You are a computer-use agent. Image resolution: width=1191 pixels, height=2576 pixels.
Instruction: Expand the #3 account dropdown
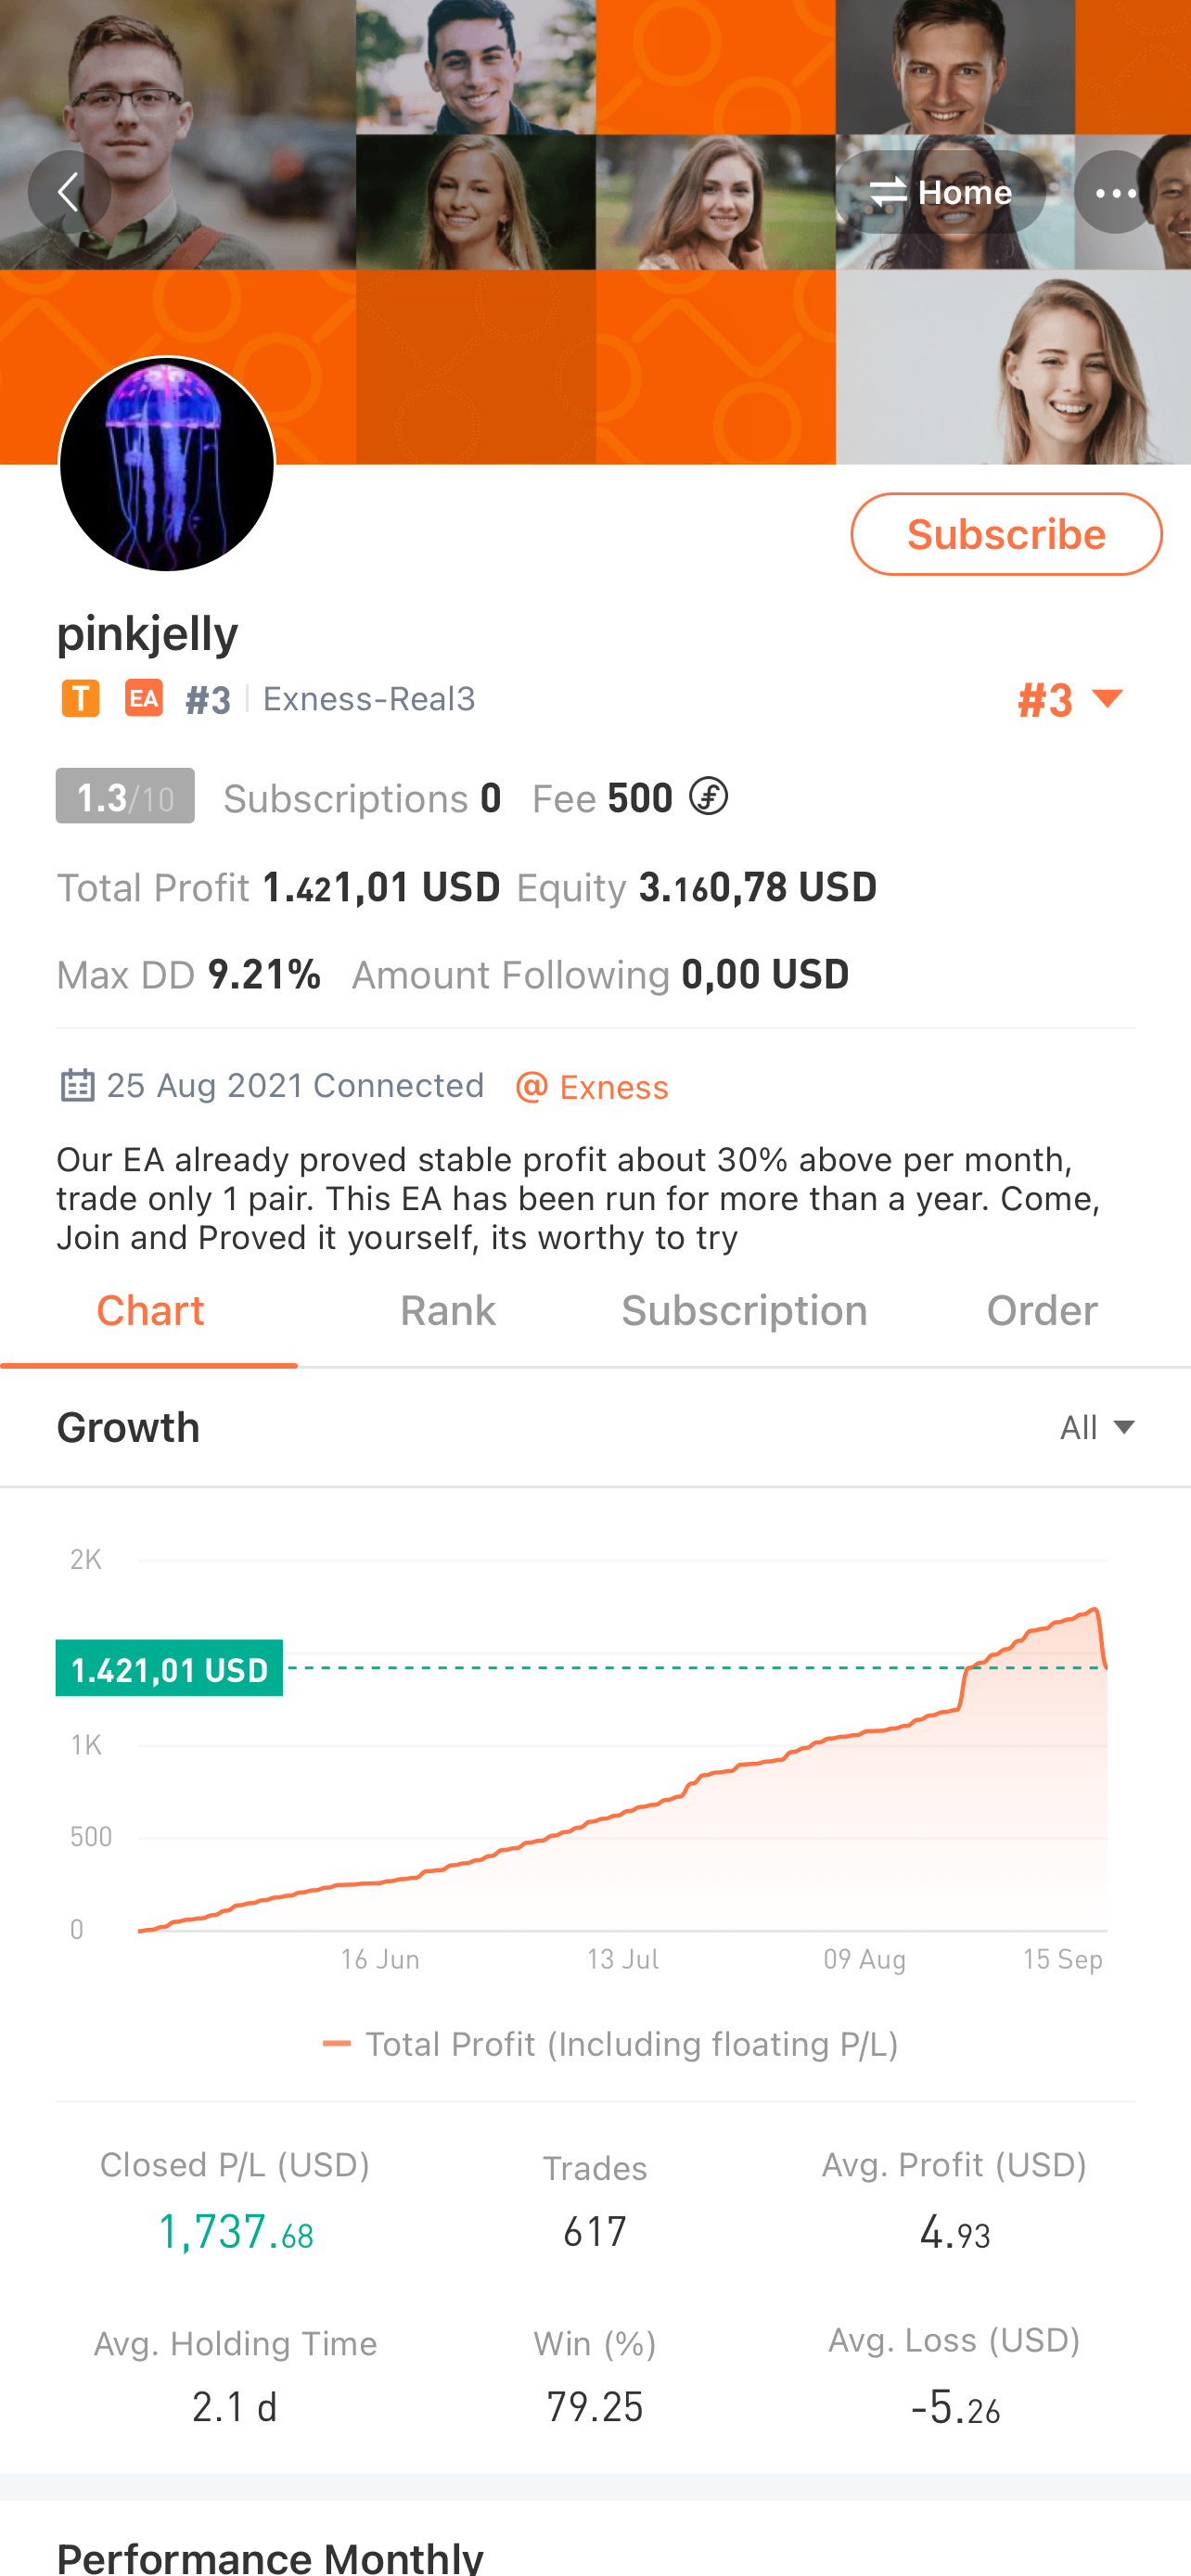coord(1070,700)
